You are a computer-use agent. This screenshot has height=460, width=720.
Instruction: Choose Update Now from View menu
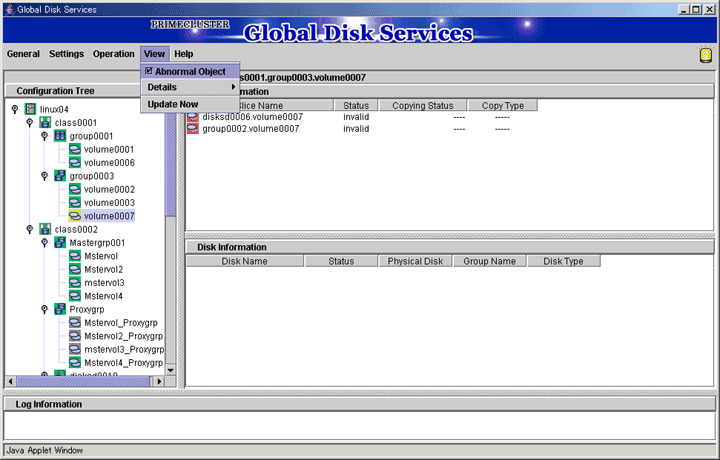click(x=190, y=104)
